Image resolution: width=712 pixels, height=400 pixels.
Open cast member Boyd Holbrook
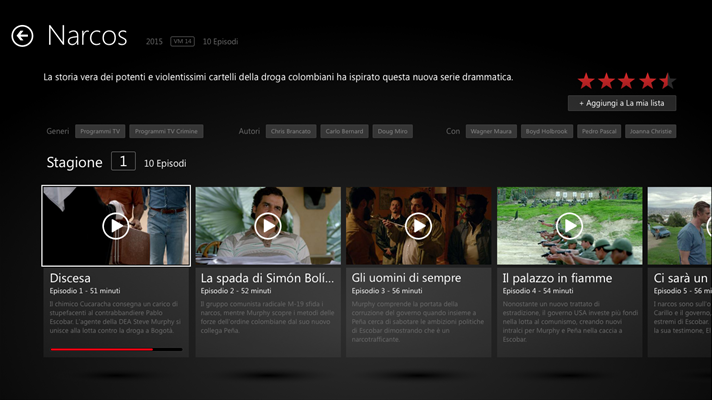tap(547, 131)
